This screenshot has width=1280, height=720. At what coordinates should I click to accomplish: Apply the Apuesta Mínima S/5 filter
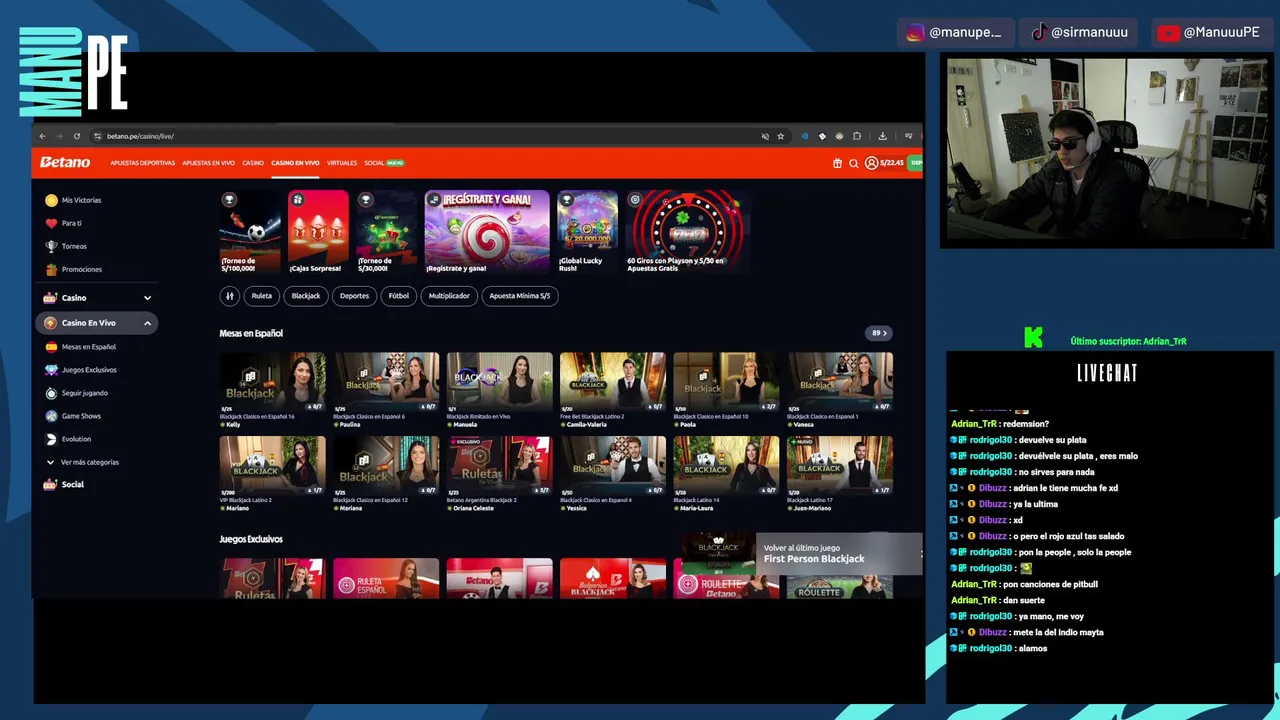520,296
